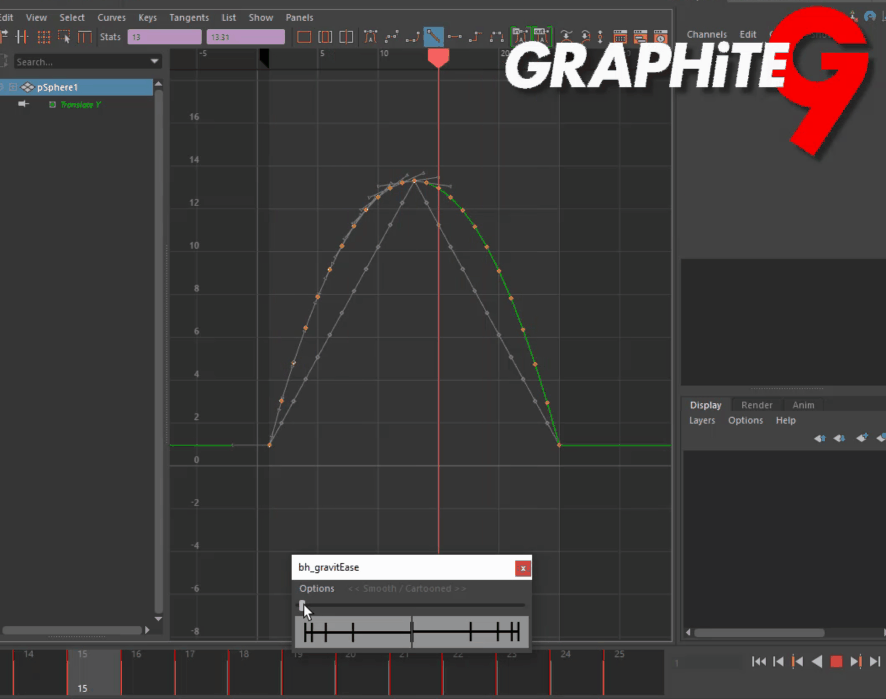Apply Plateau tangents icon
The height and width of the screenshot is (699, 886).
[x=496, y=37]
